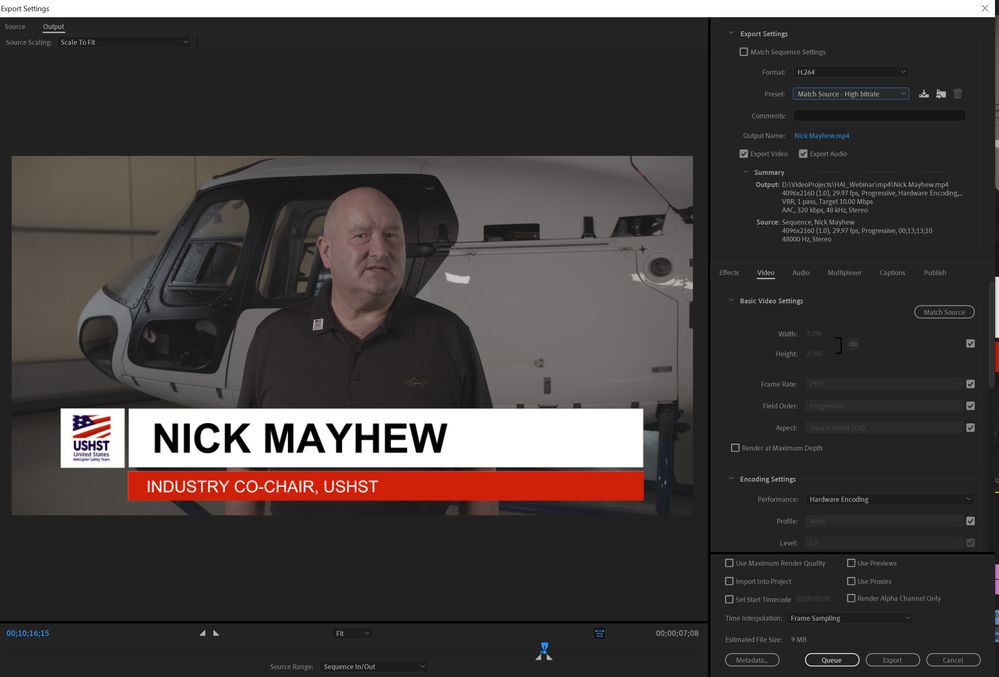Uncheck the Export Audio checkbox
The image size is (999, 677).
click(803, 154)
